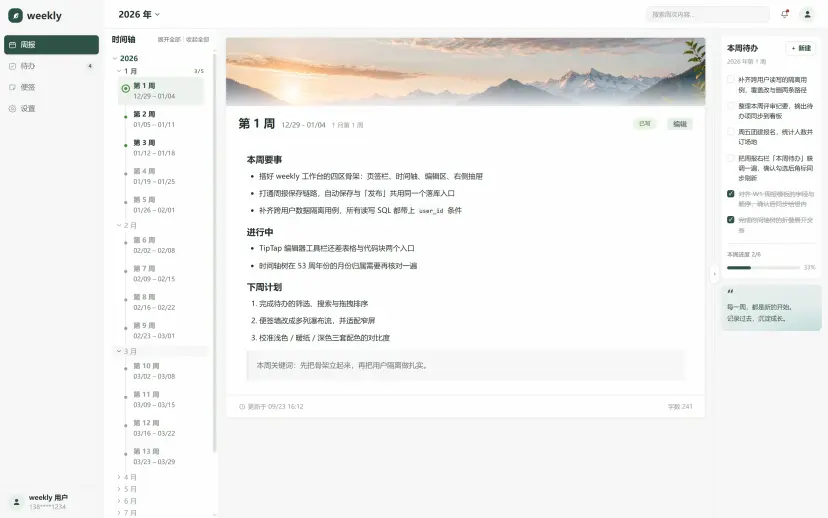Check the 周五团建报名 todo
Viewport: 828px width, 518px height.
coord(731,132)
